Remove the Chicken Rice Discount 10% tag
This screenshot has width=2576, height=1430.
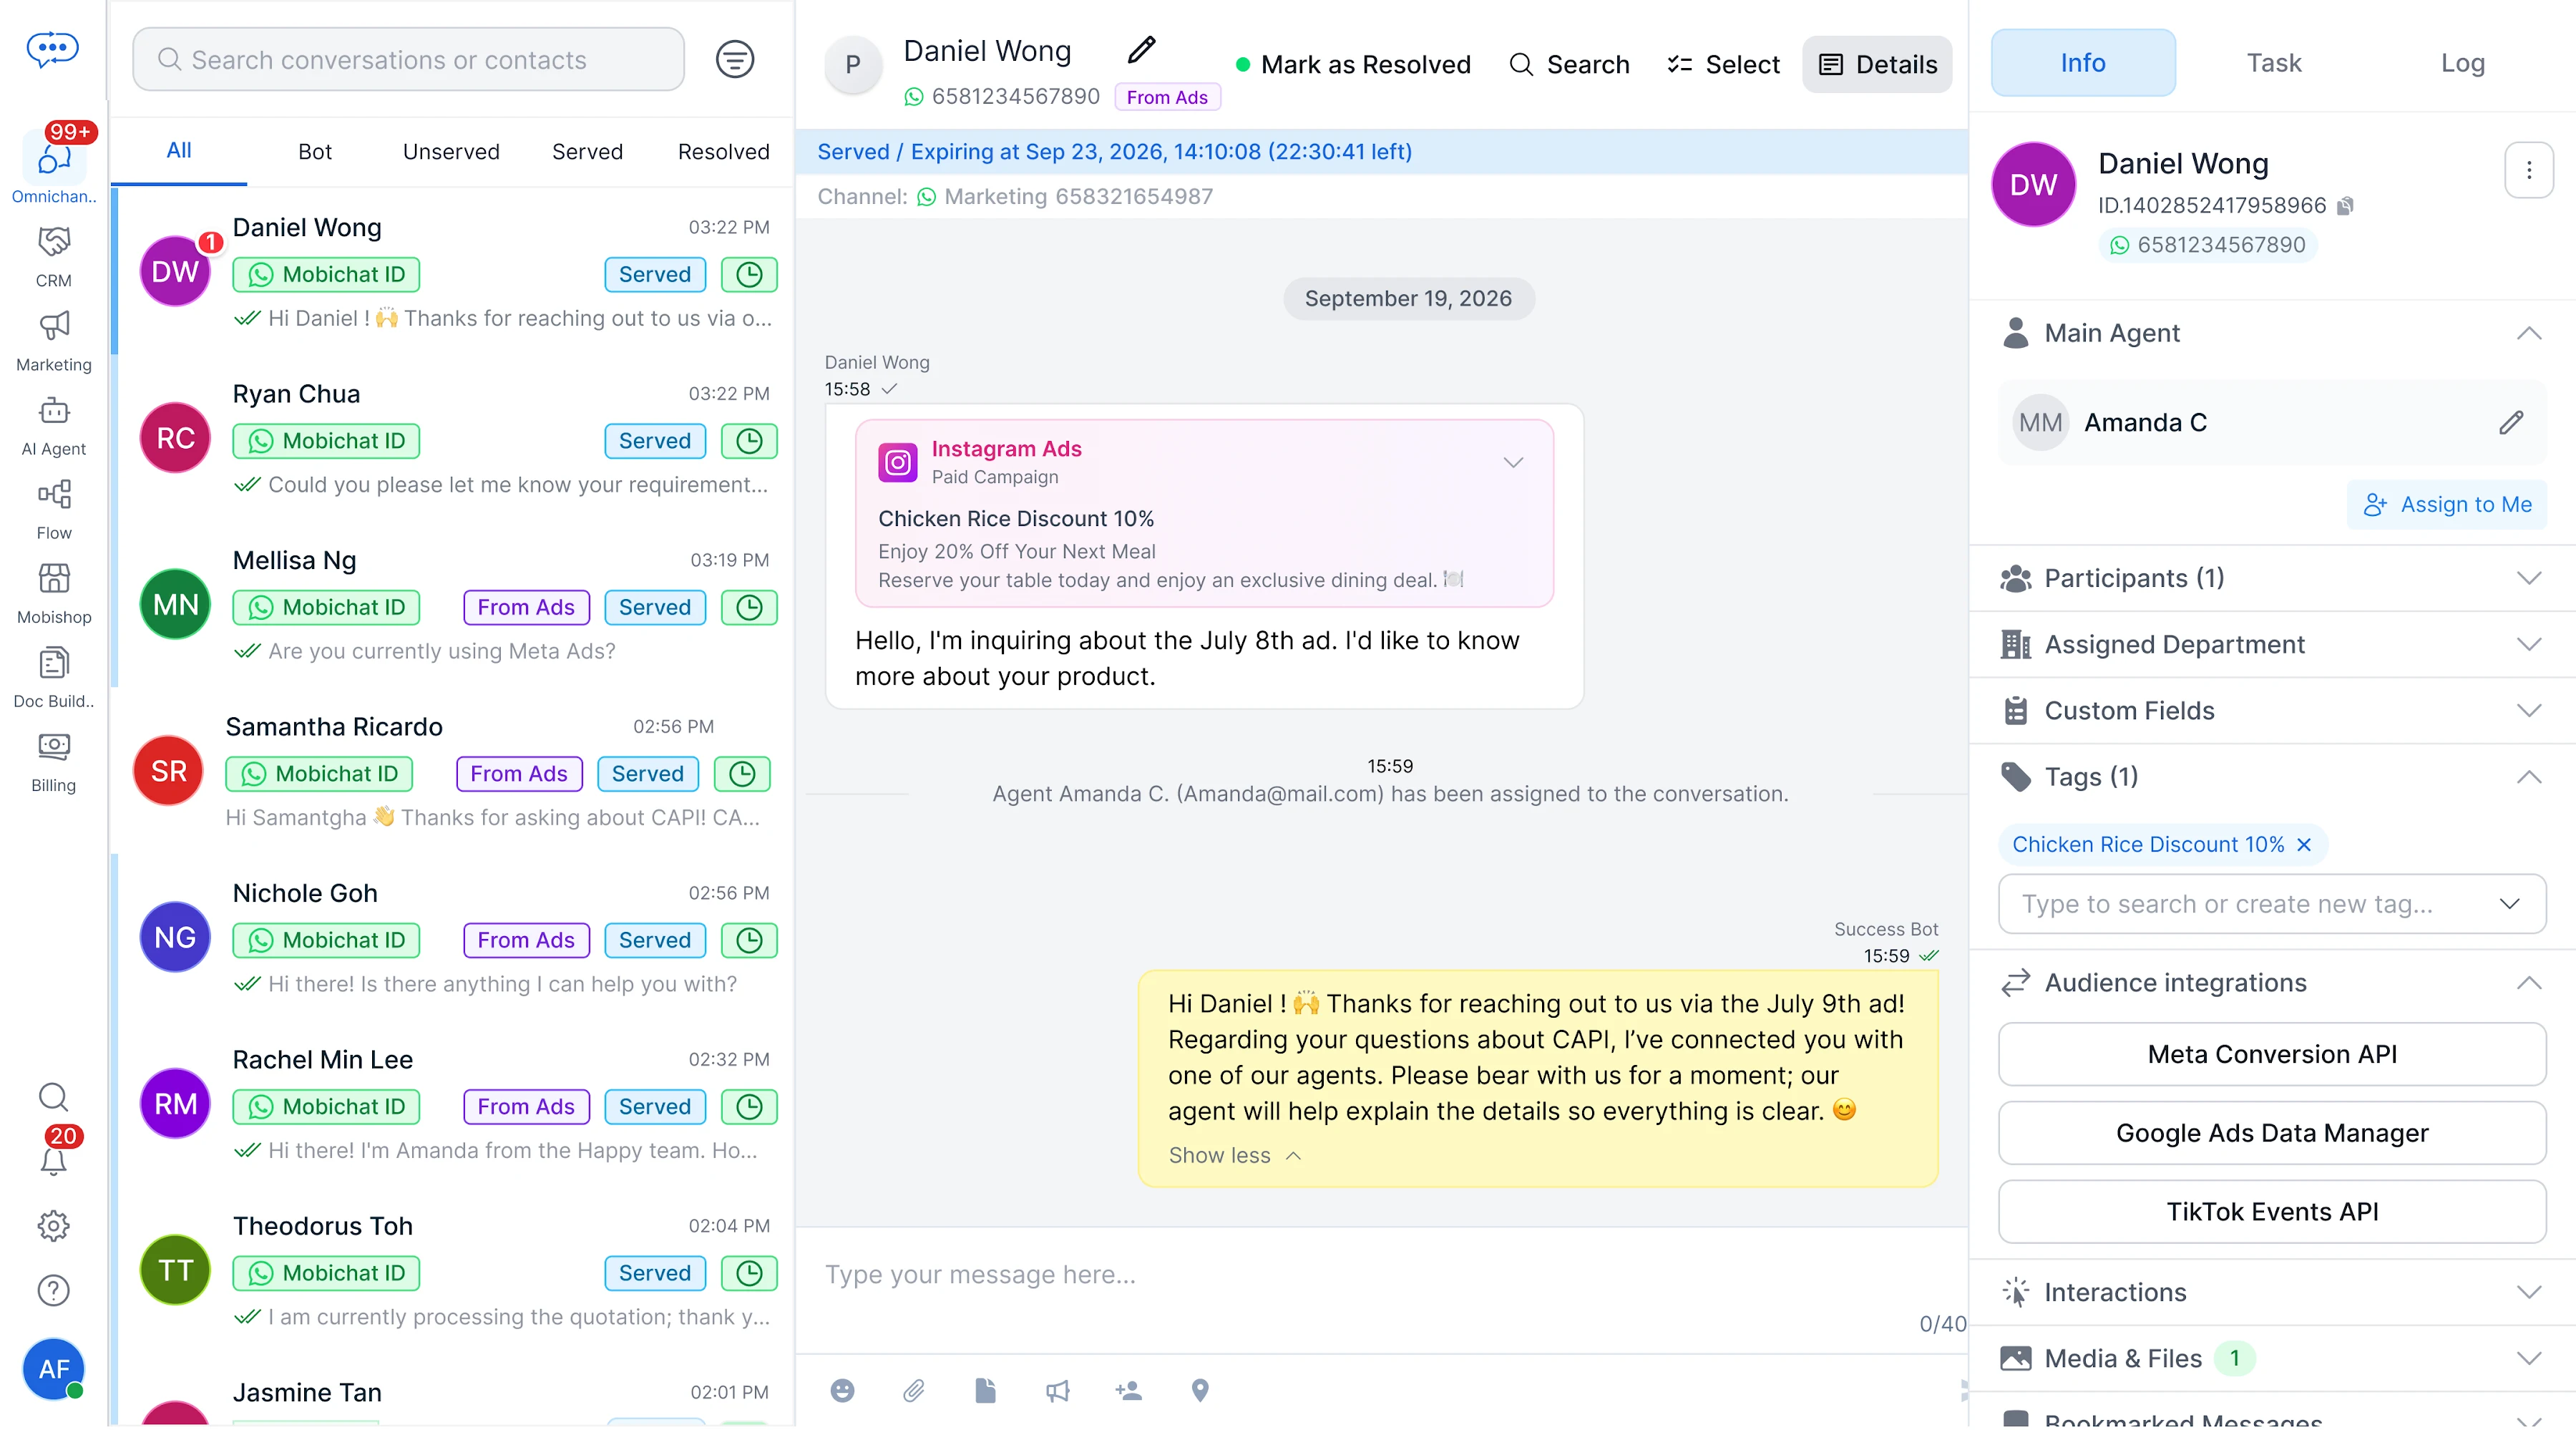[2304, 845]
